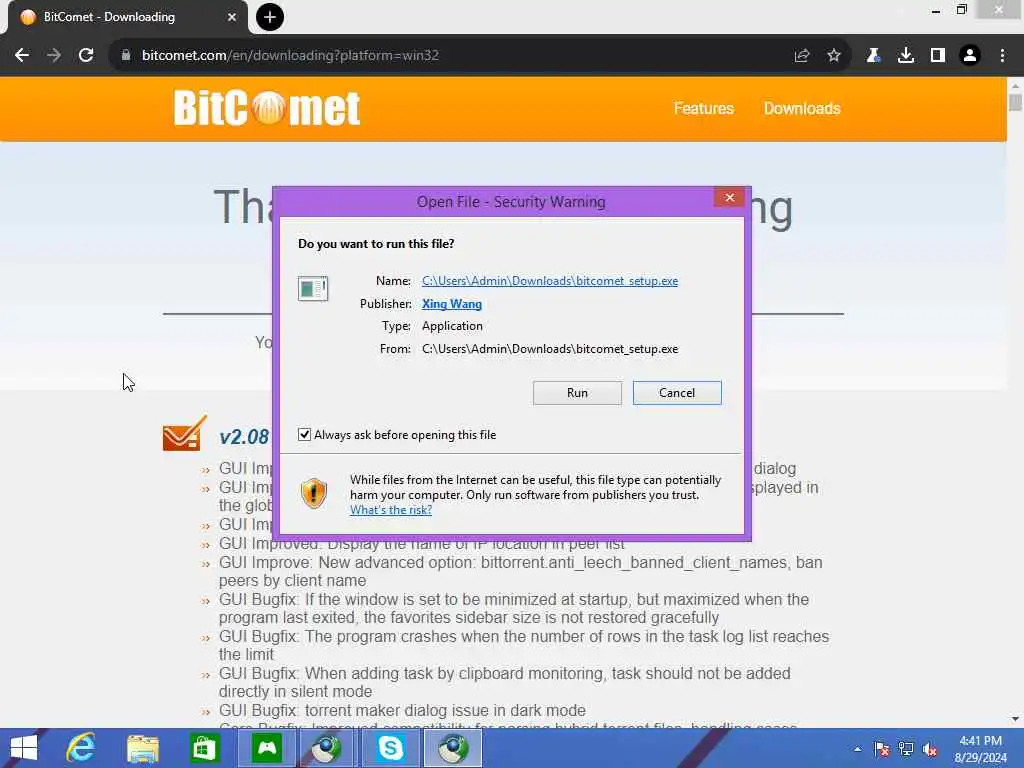Viewport: 1024px width, 768px height.
Task: Uncheck Always ask before opening this file
Action: [304, 435]
